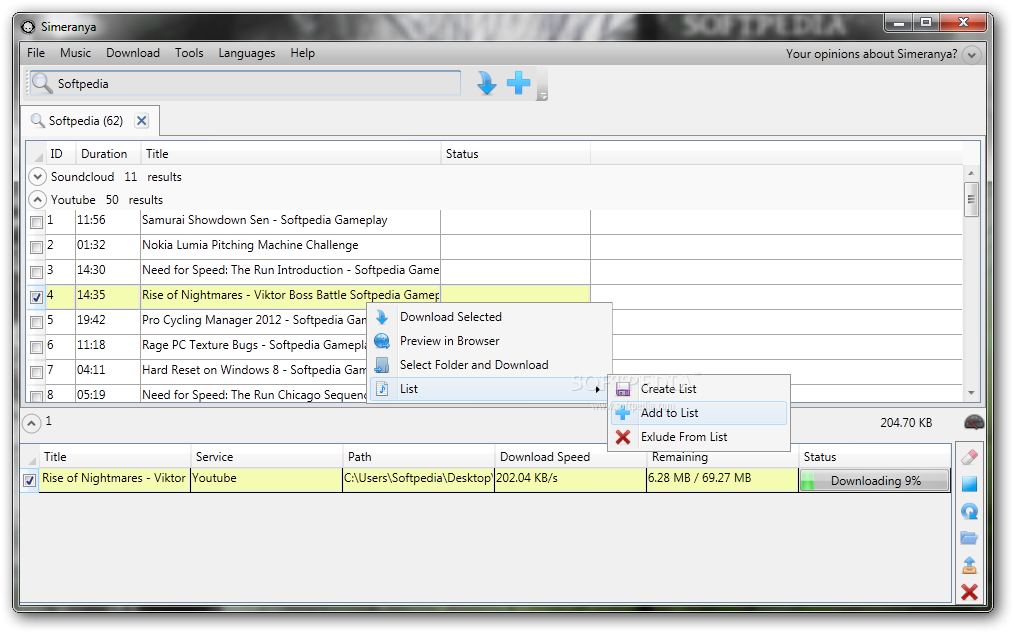Check the box for Samurai Showdown Sen row
This screenshot has width=1014, height=633.
[x=36, y=222]
